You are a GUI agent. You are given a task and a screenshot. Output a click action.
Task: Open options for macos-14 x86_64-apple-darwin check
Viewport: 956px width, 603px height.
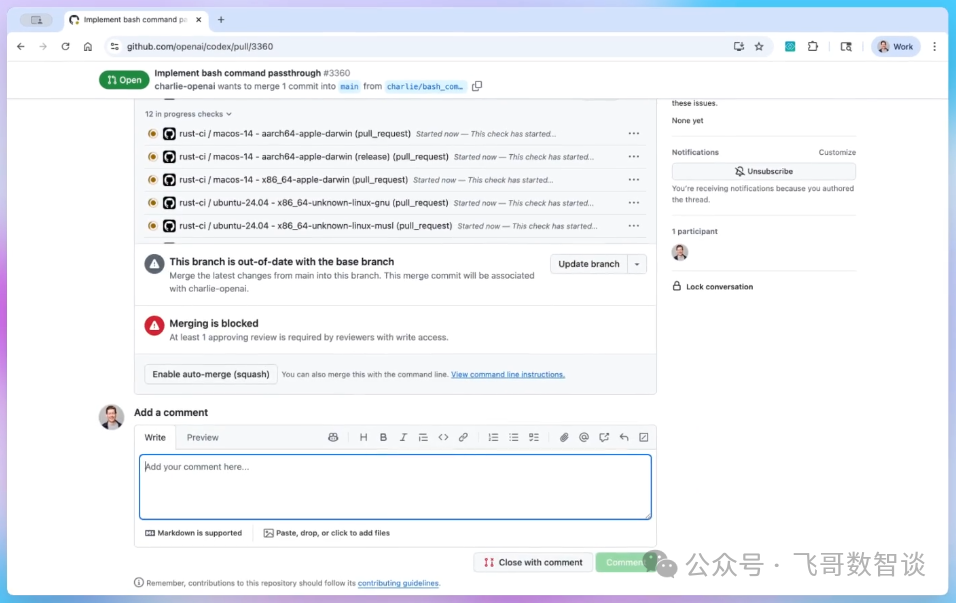point(634,180)
